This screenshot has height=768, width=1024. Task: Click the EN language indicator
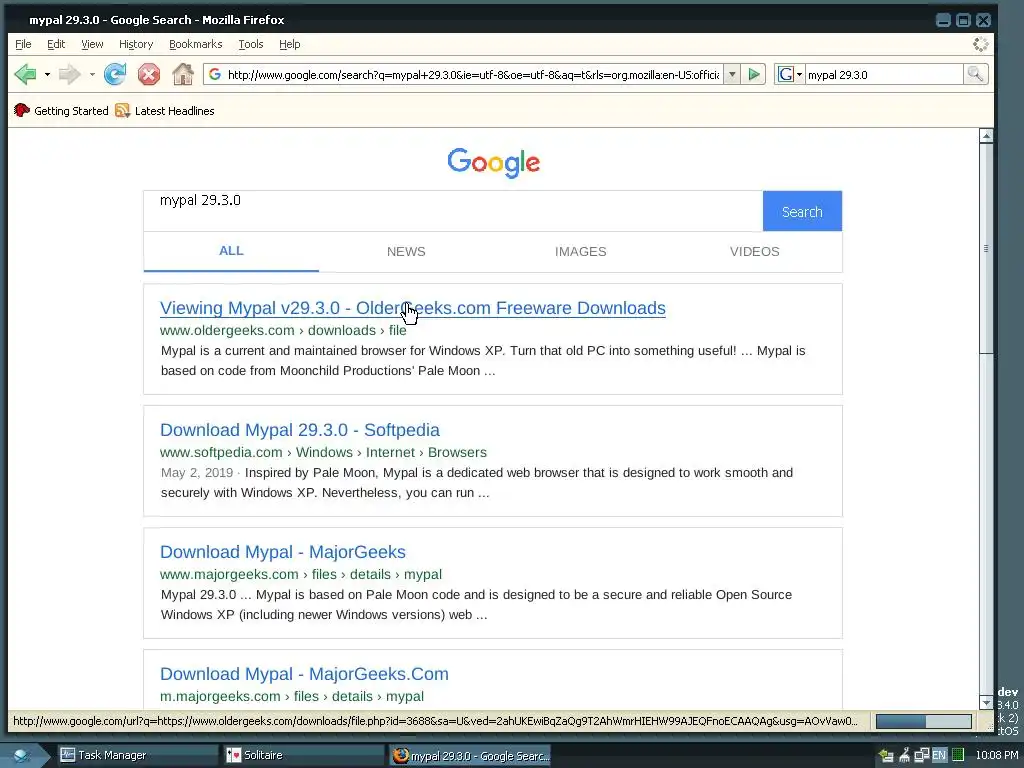939,756
